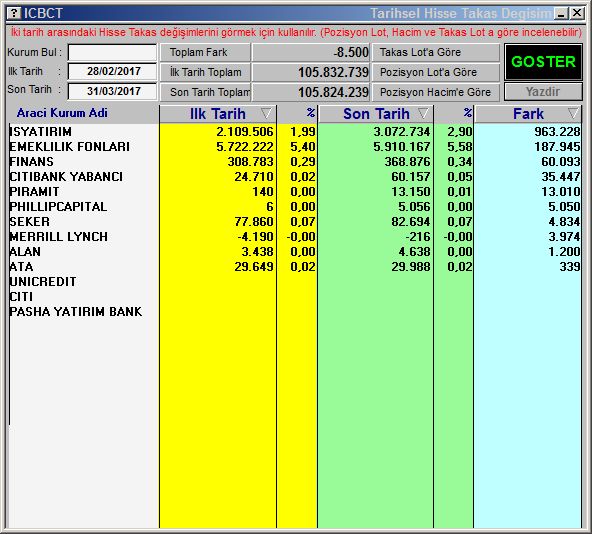592x534 pixels.
Task: Open Son Tarih column sort arrow
Action: pyautogui.click(x=423, y=113)
